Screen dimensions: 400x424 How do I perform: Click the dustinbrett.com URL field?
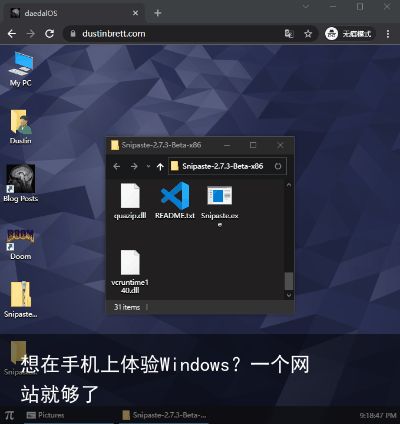click(191, 34)
